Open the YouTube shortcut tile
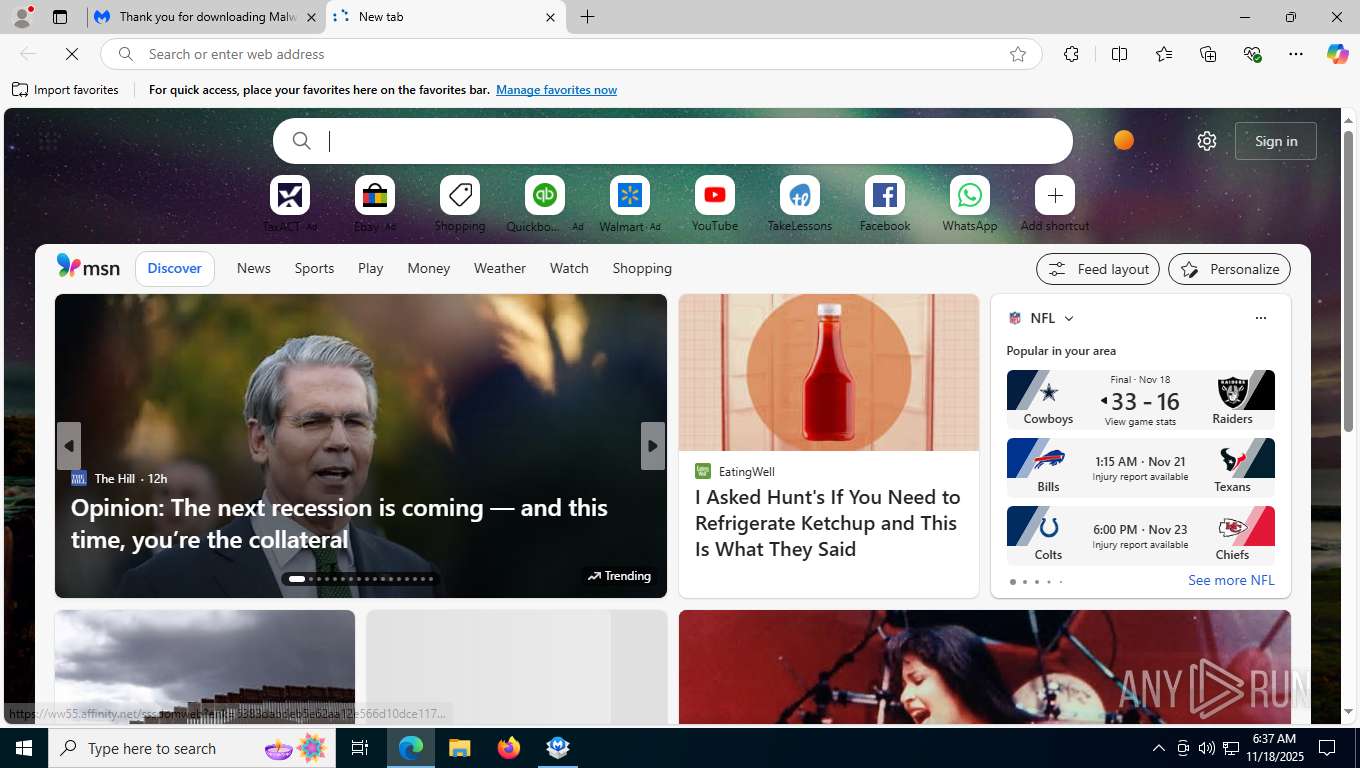 [x=715, y=195]
